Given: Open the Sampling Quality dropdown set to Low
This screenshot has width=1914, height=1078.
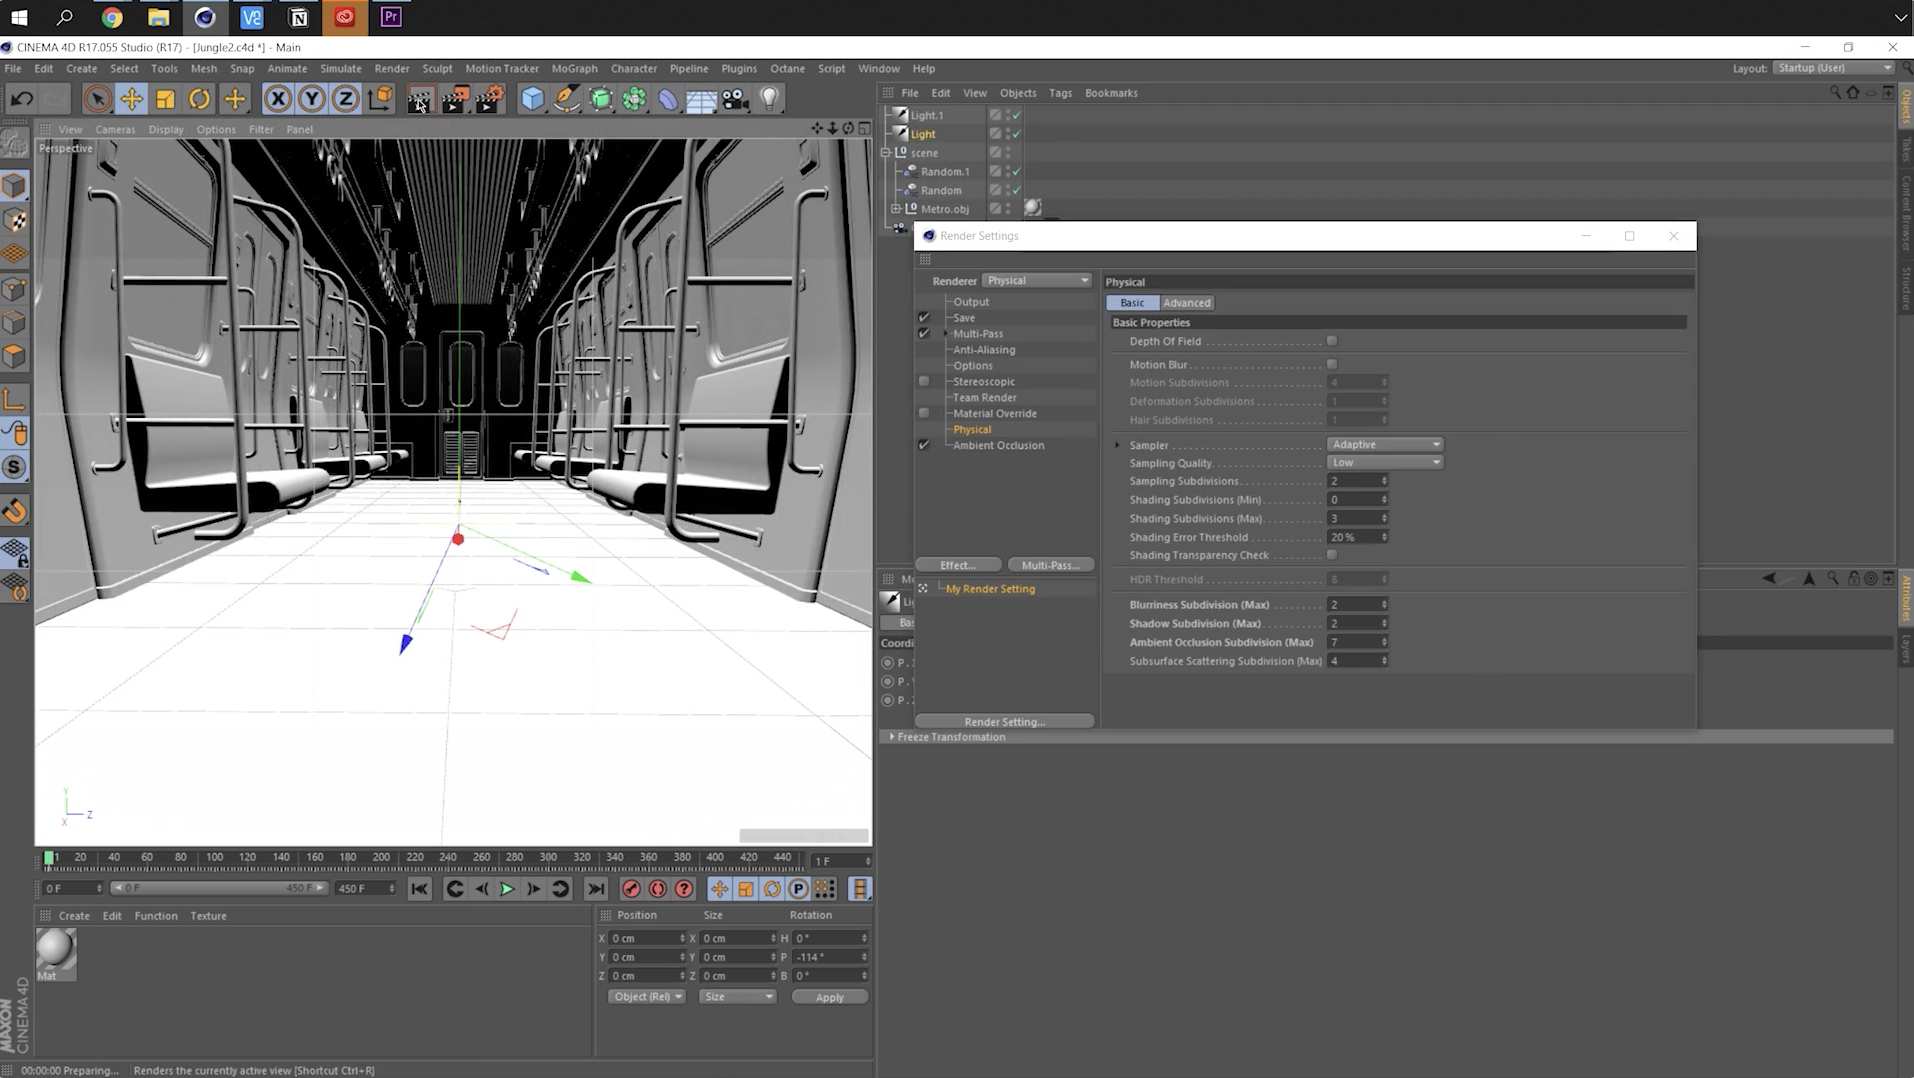Looking at the screenshot, I should point(1385,462).
